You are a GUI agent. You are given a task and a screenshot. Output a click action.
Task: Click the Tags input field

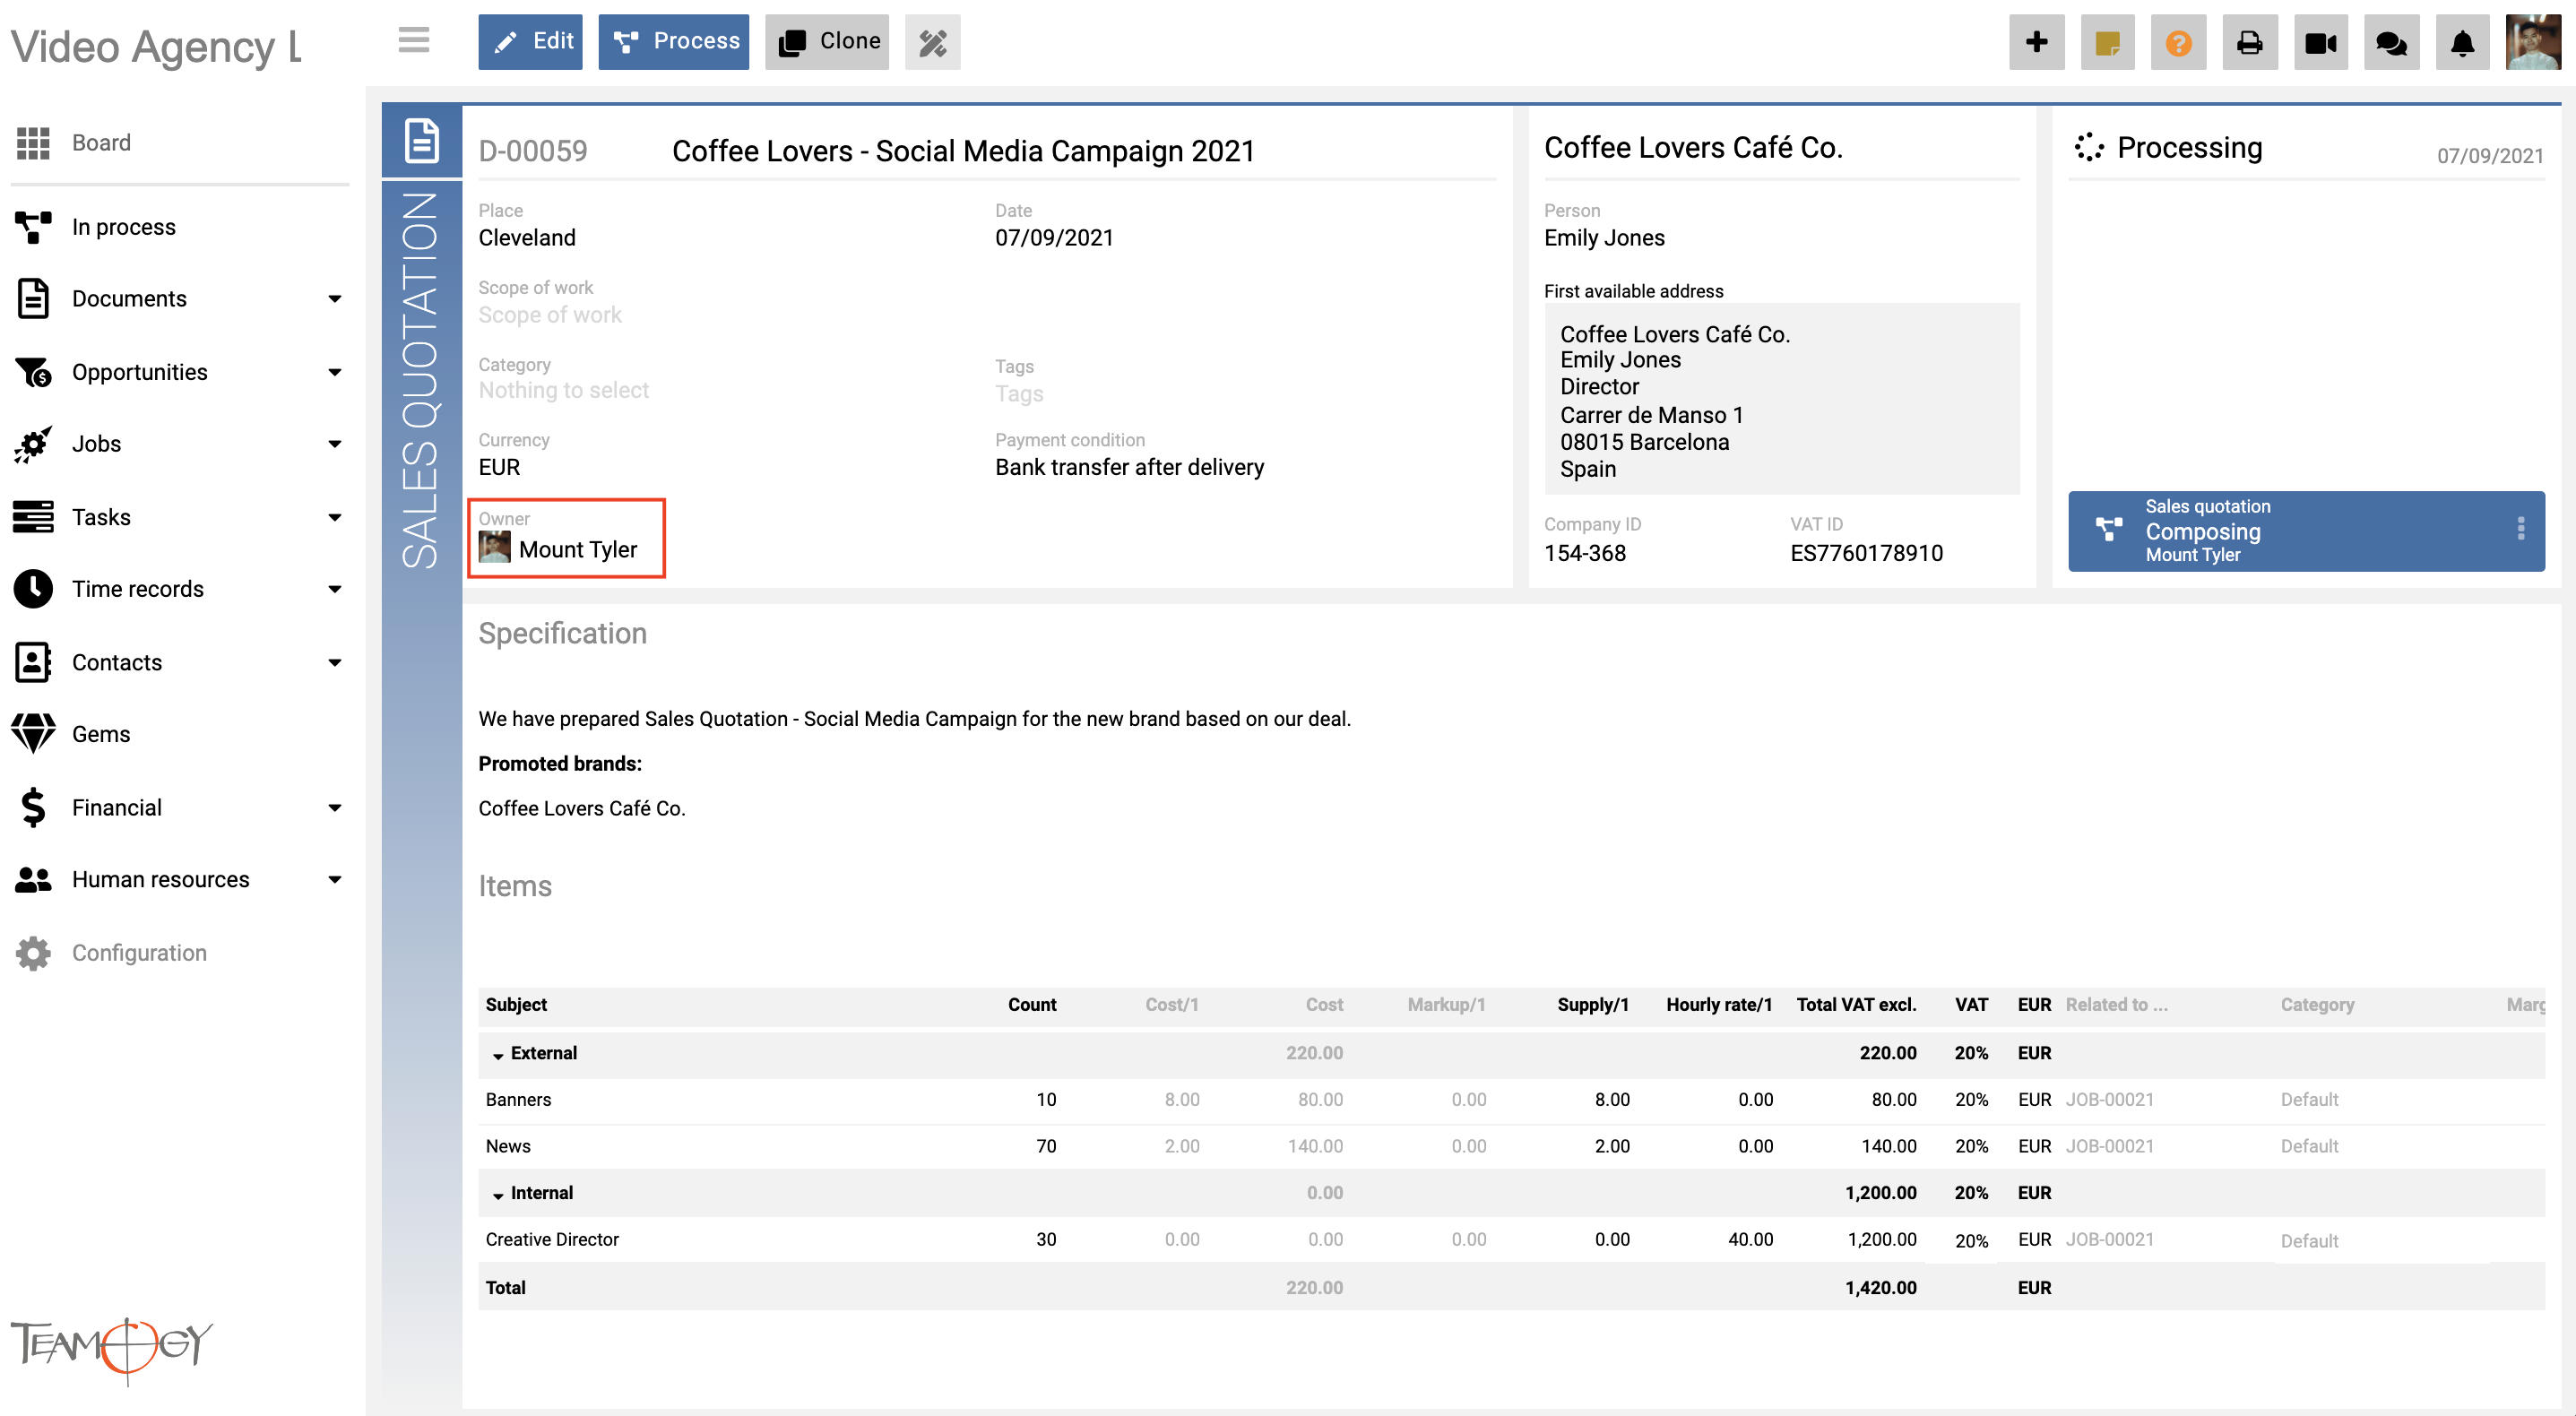[1019, 394]
